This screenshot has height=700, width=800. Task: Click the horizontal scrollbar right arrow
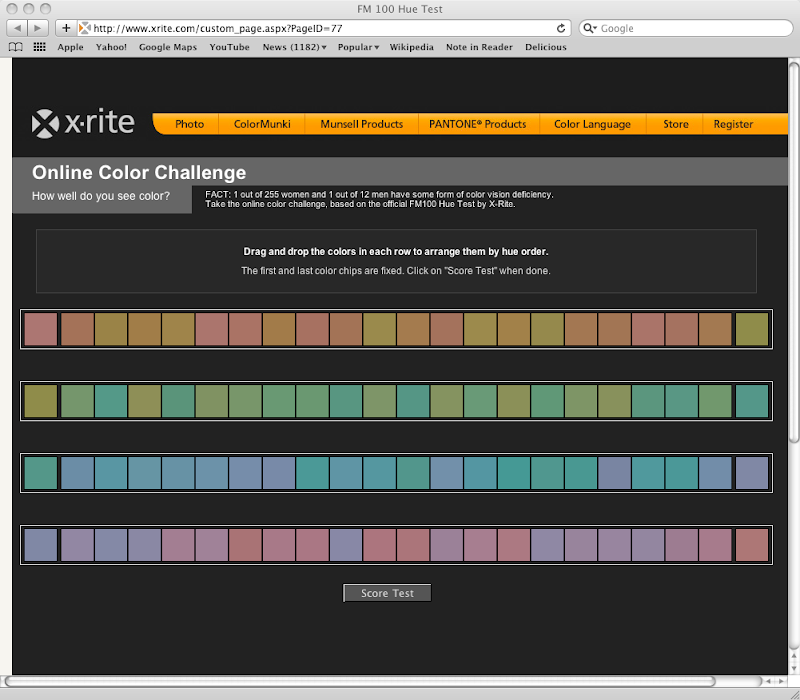point(781,681)
